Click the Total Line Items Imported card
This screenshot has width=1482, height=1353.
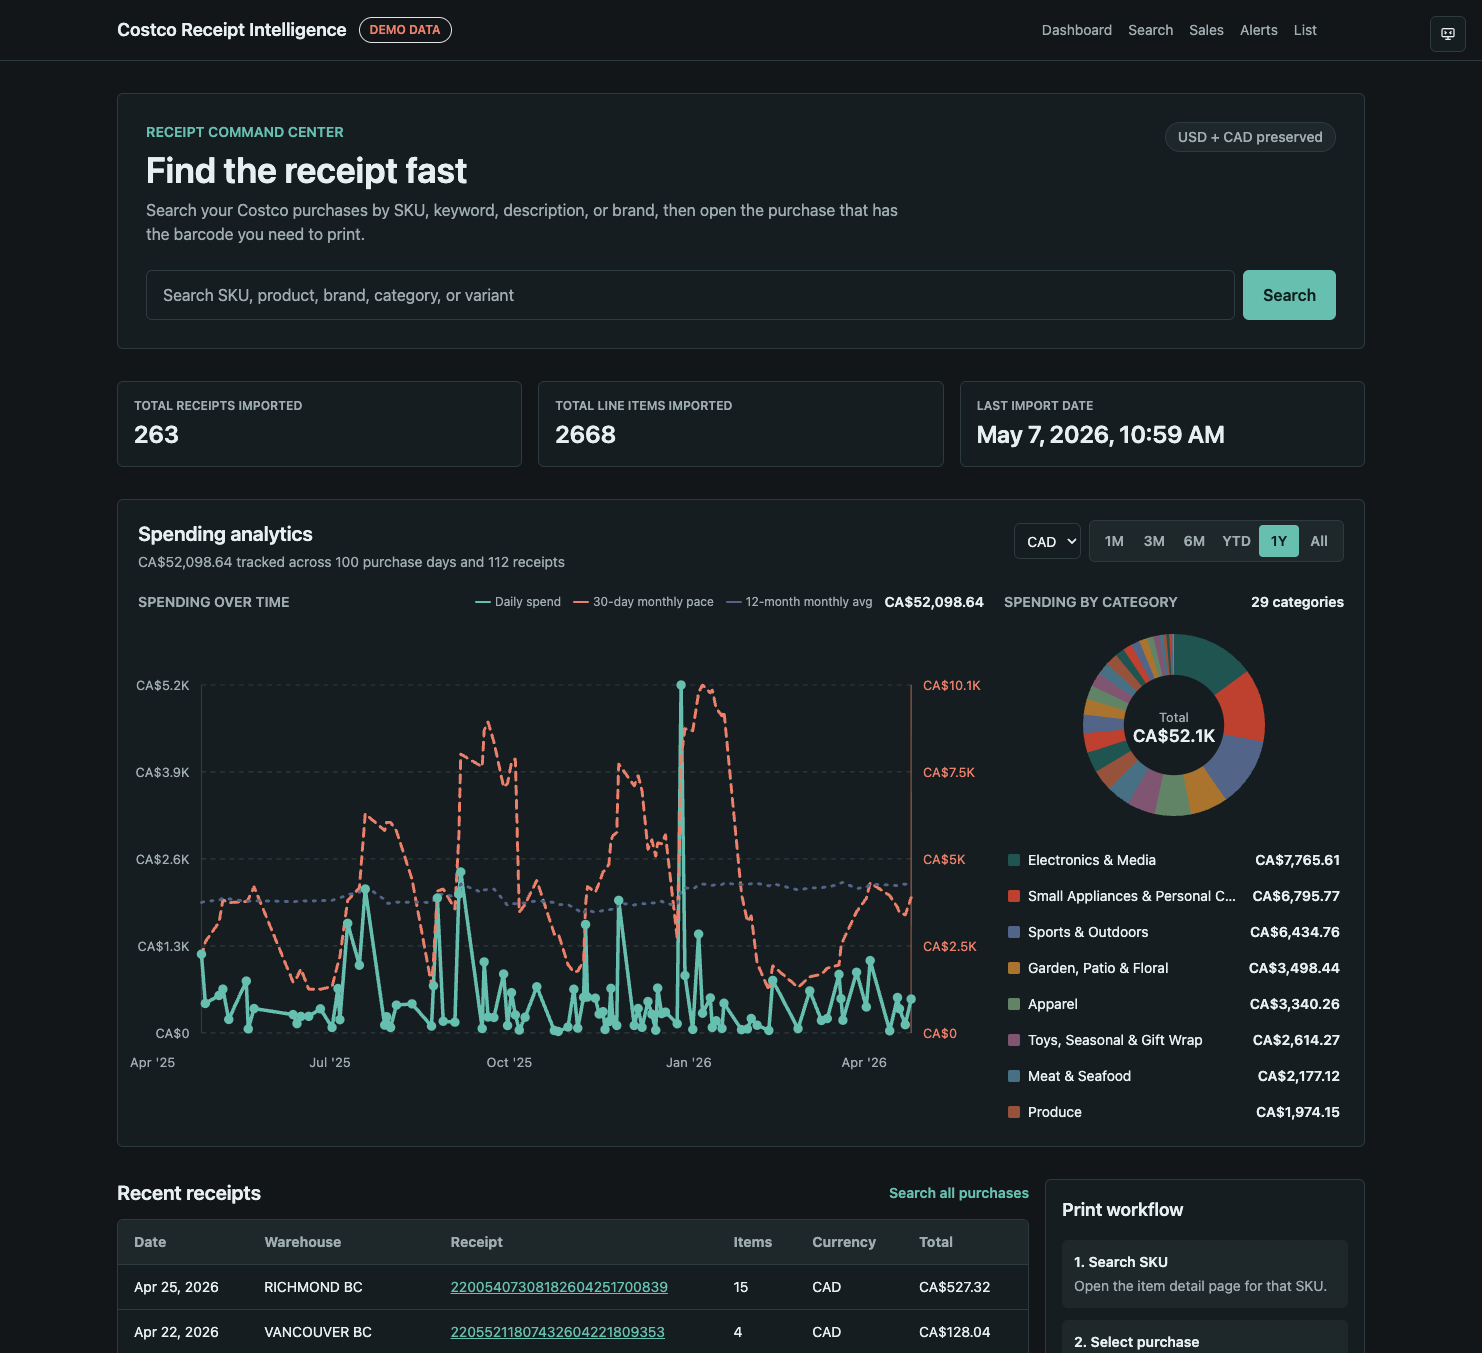click(x=740, y=424)
